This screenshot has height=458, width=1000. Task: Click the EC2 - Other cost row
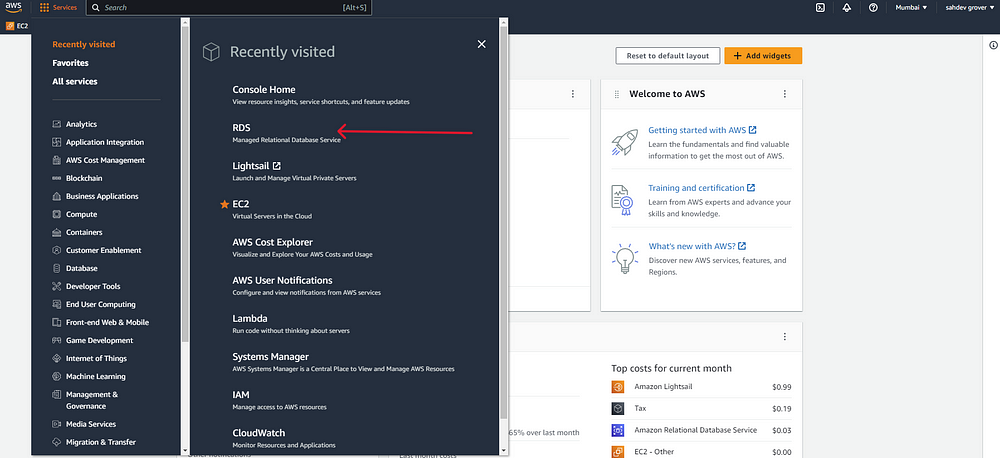(702, 452)
